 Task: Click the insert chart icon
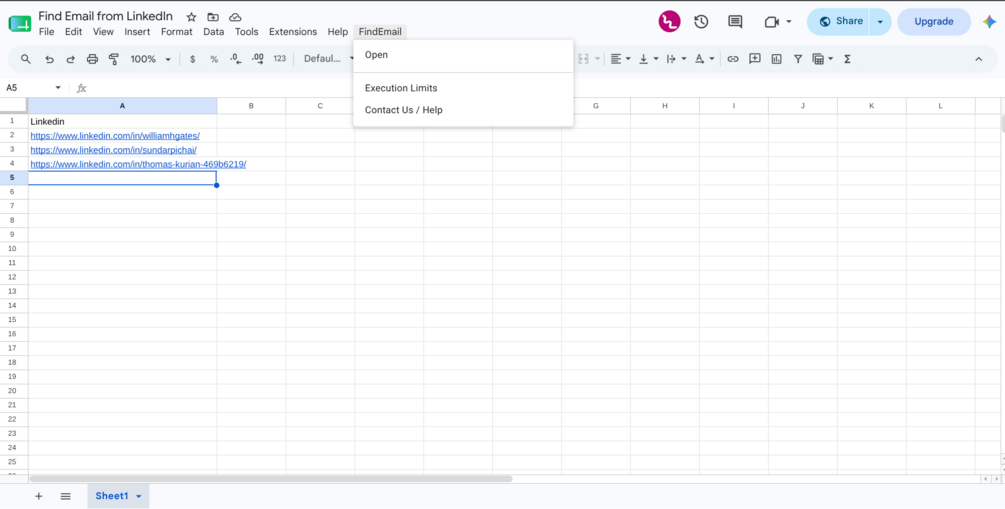tap(776, 59)
